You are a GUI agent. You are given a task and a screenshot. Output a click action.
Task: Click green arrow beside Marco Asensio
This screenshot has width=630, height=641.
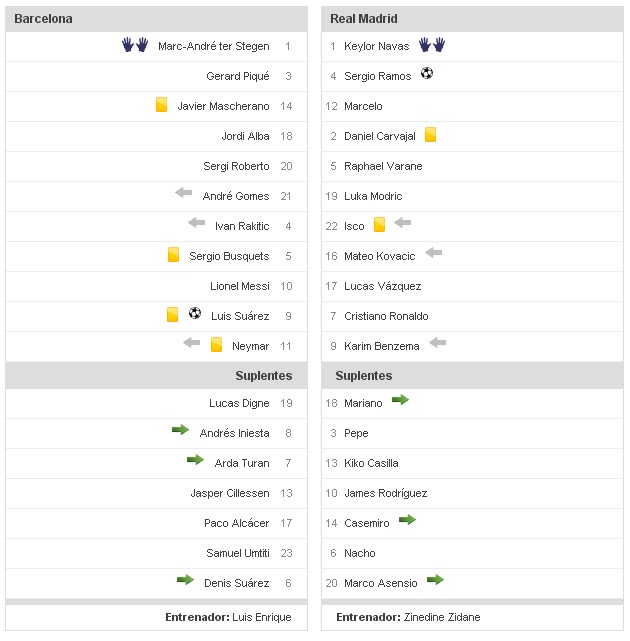click(x=435, y=580)
